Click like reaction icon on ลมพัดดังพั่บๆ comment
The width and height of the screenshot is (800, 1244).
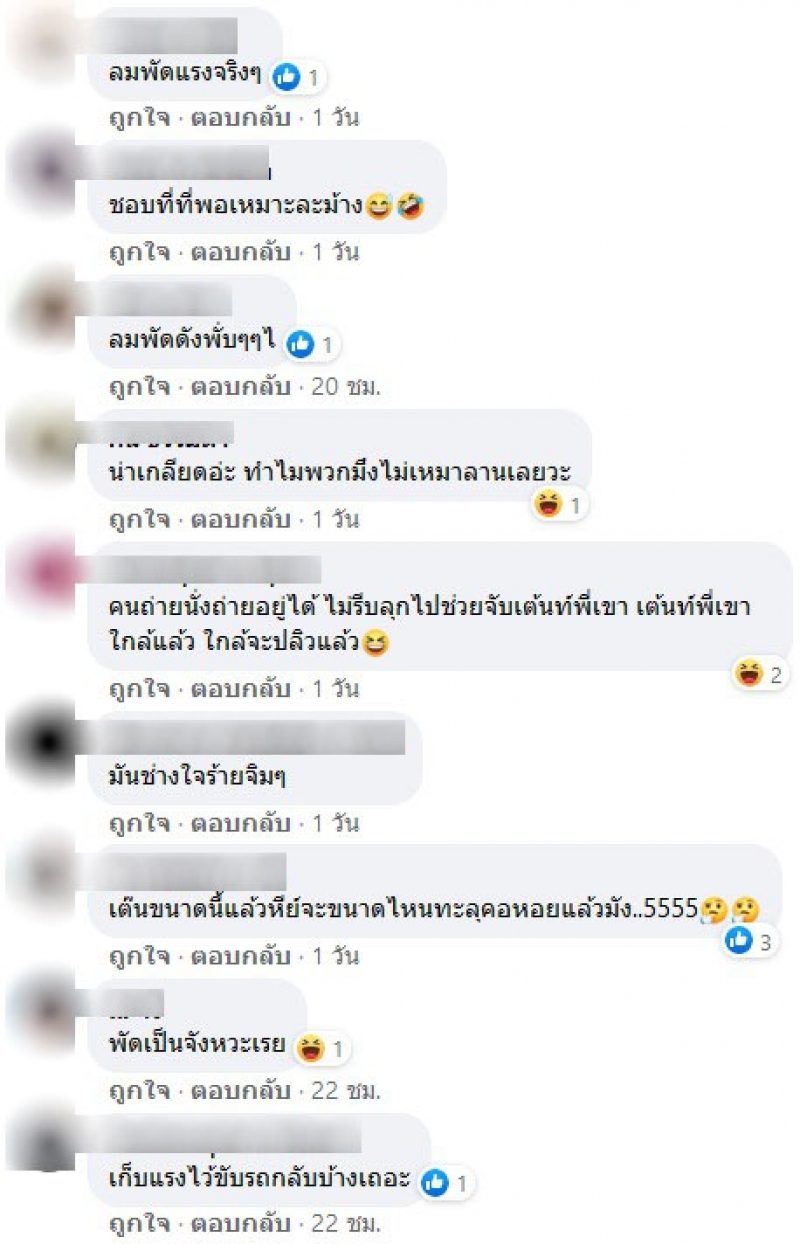tap(300, 345)
